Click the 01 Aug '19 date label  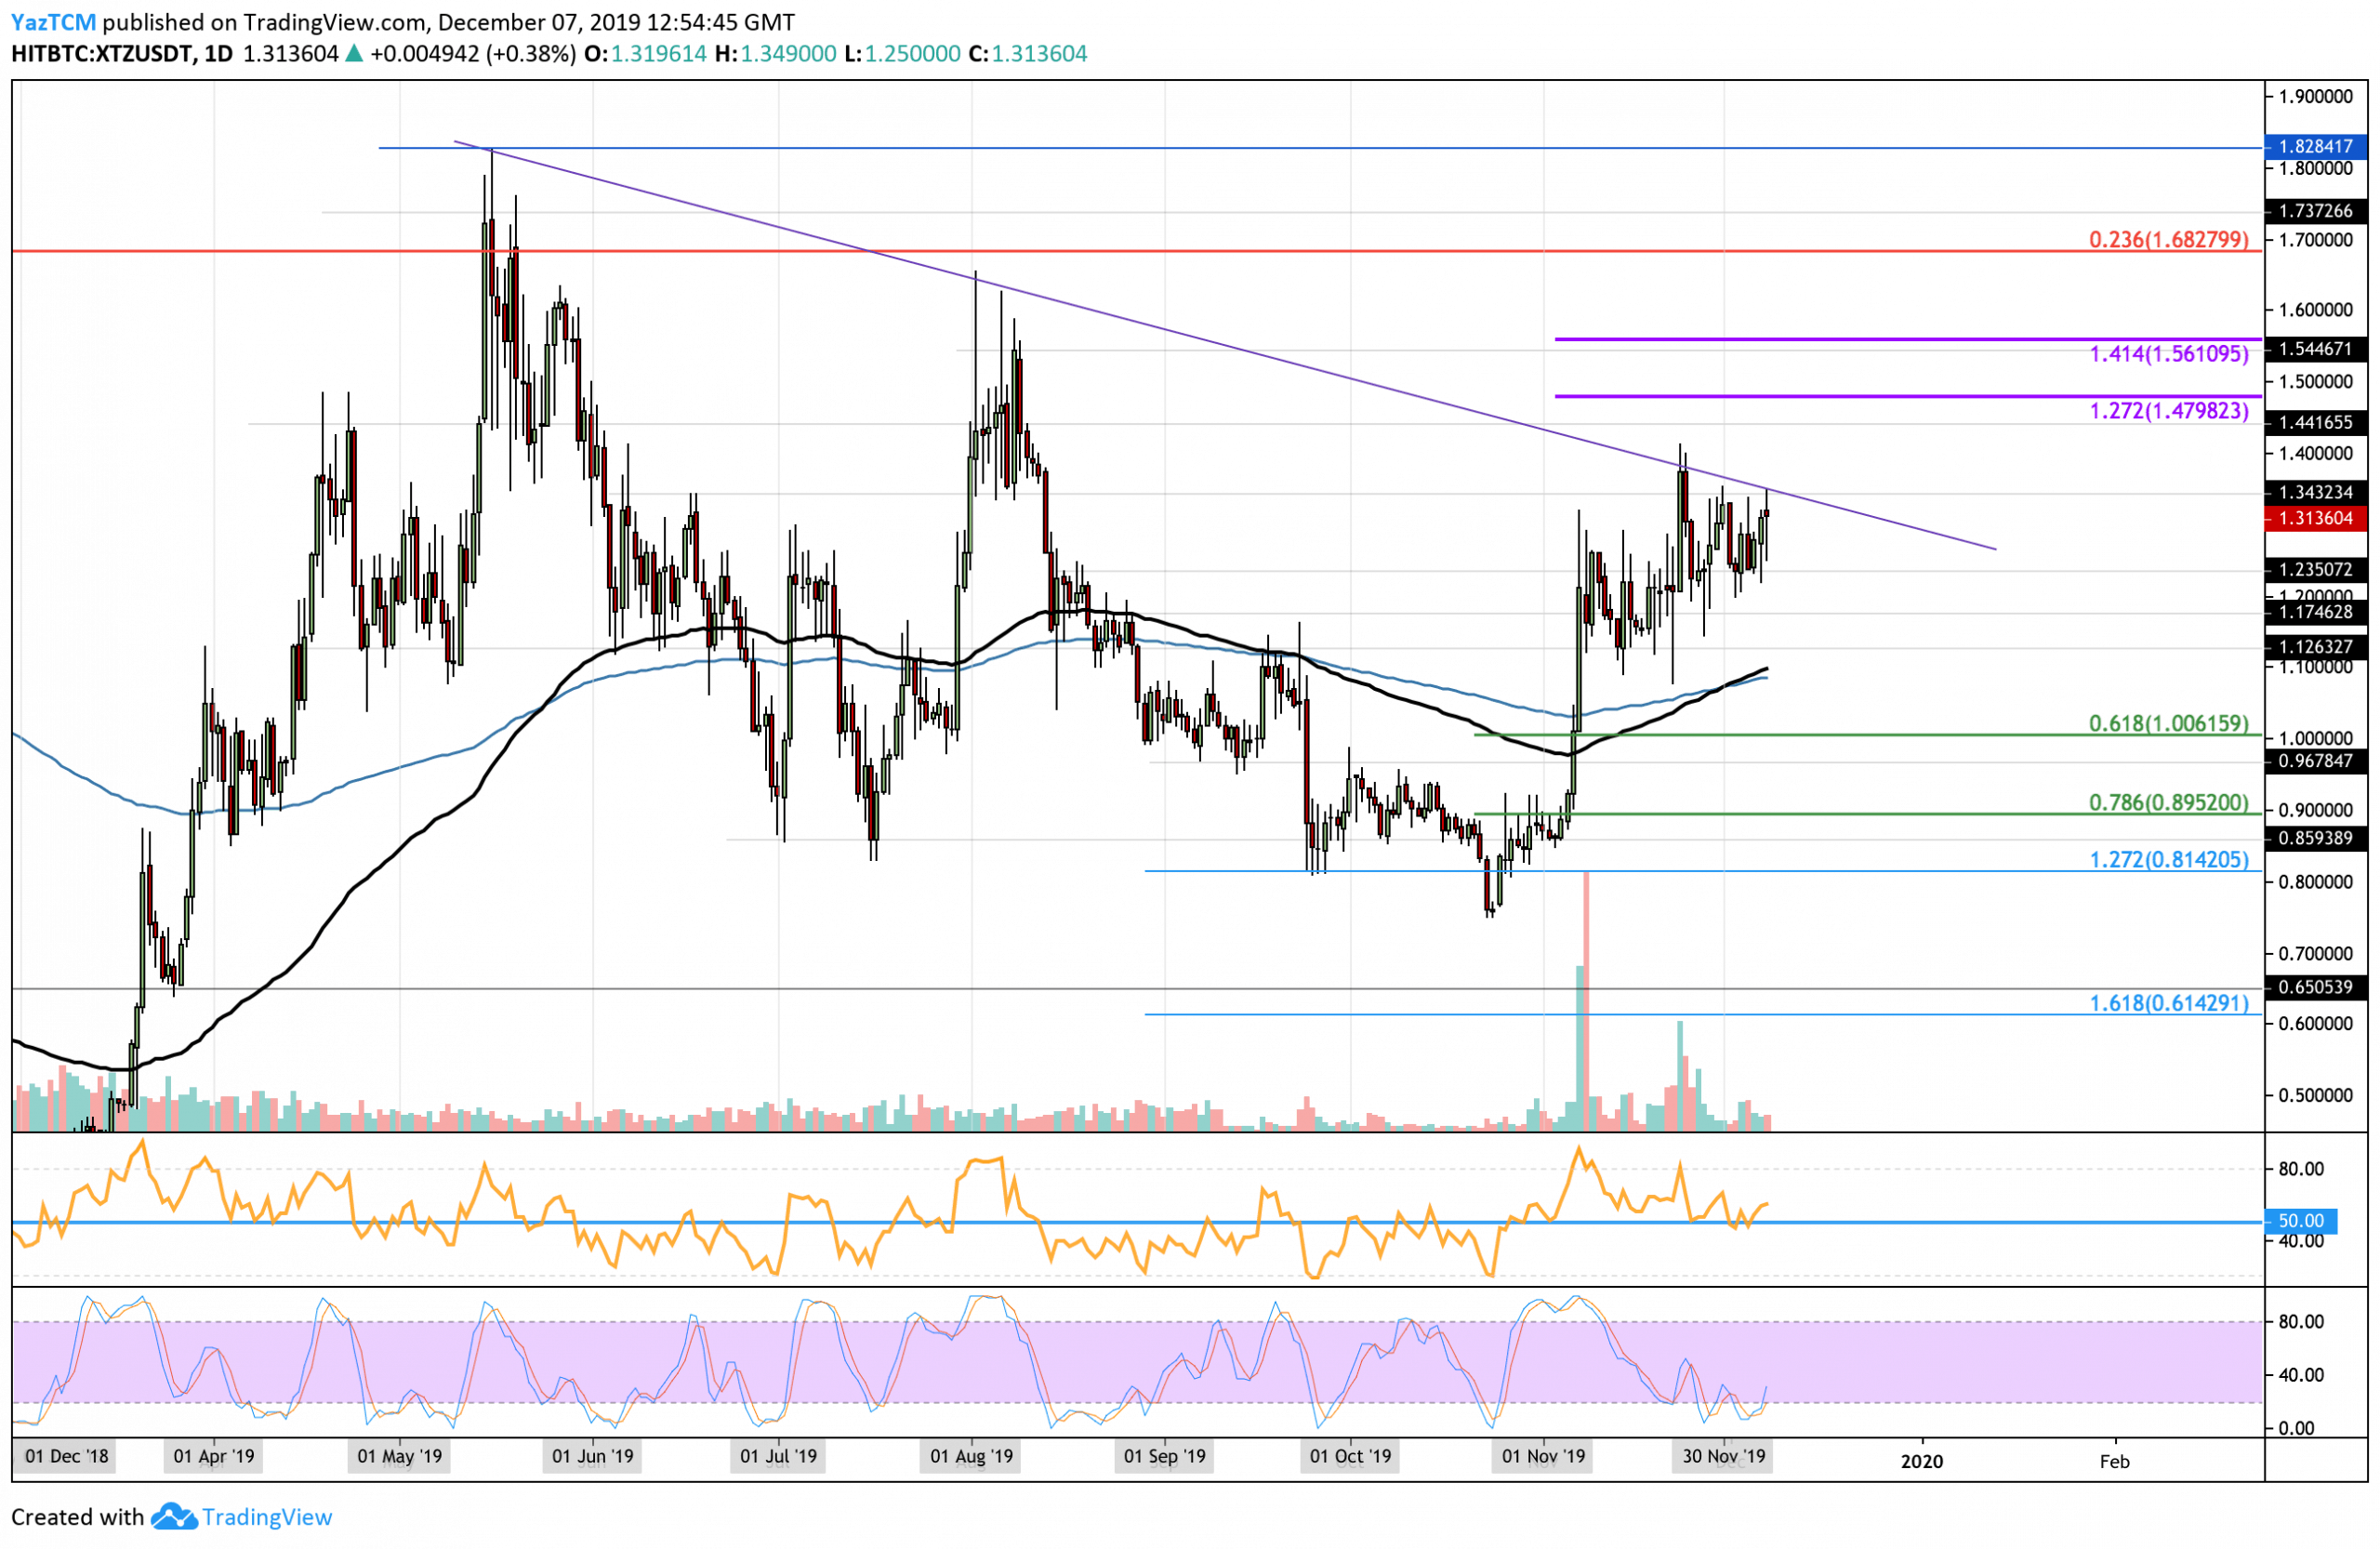pyautogui.click(x=972, y=1456)
